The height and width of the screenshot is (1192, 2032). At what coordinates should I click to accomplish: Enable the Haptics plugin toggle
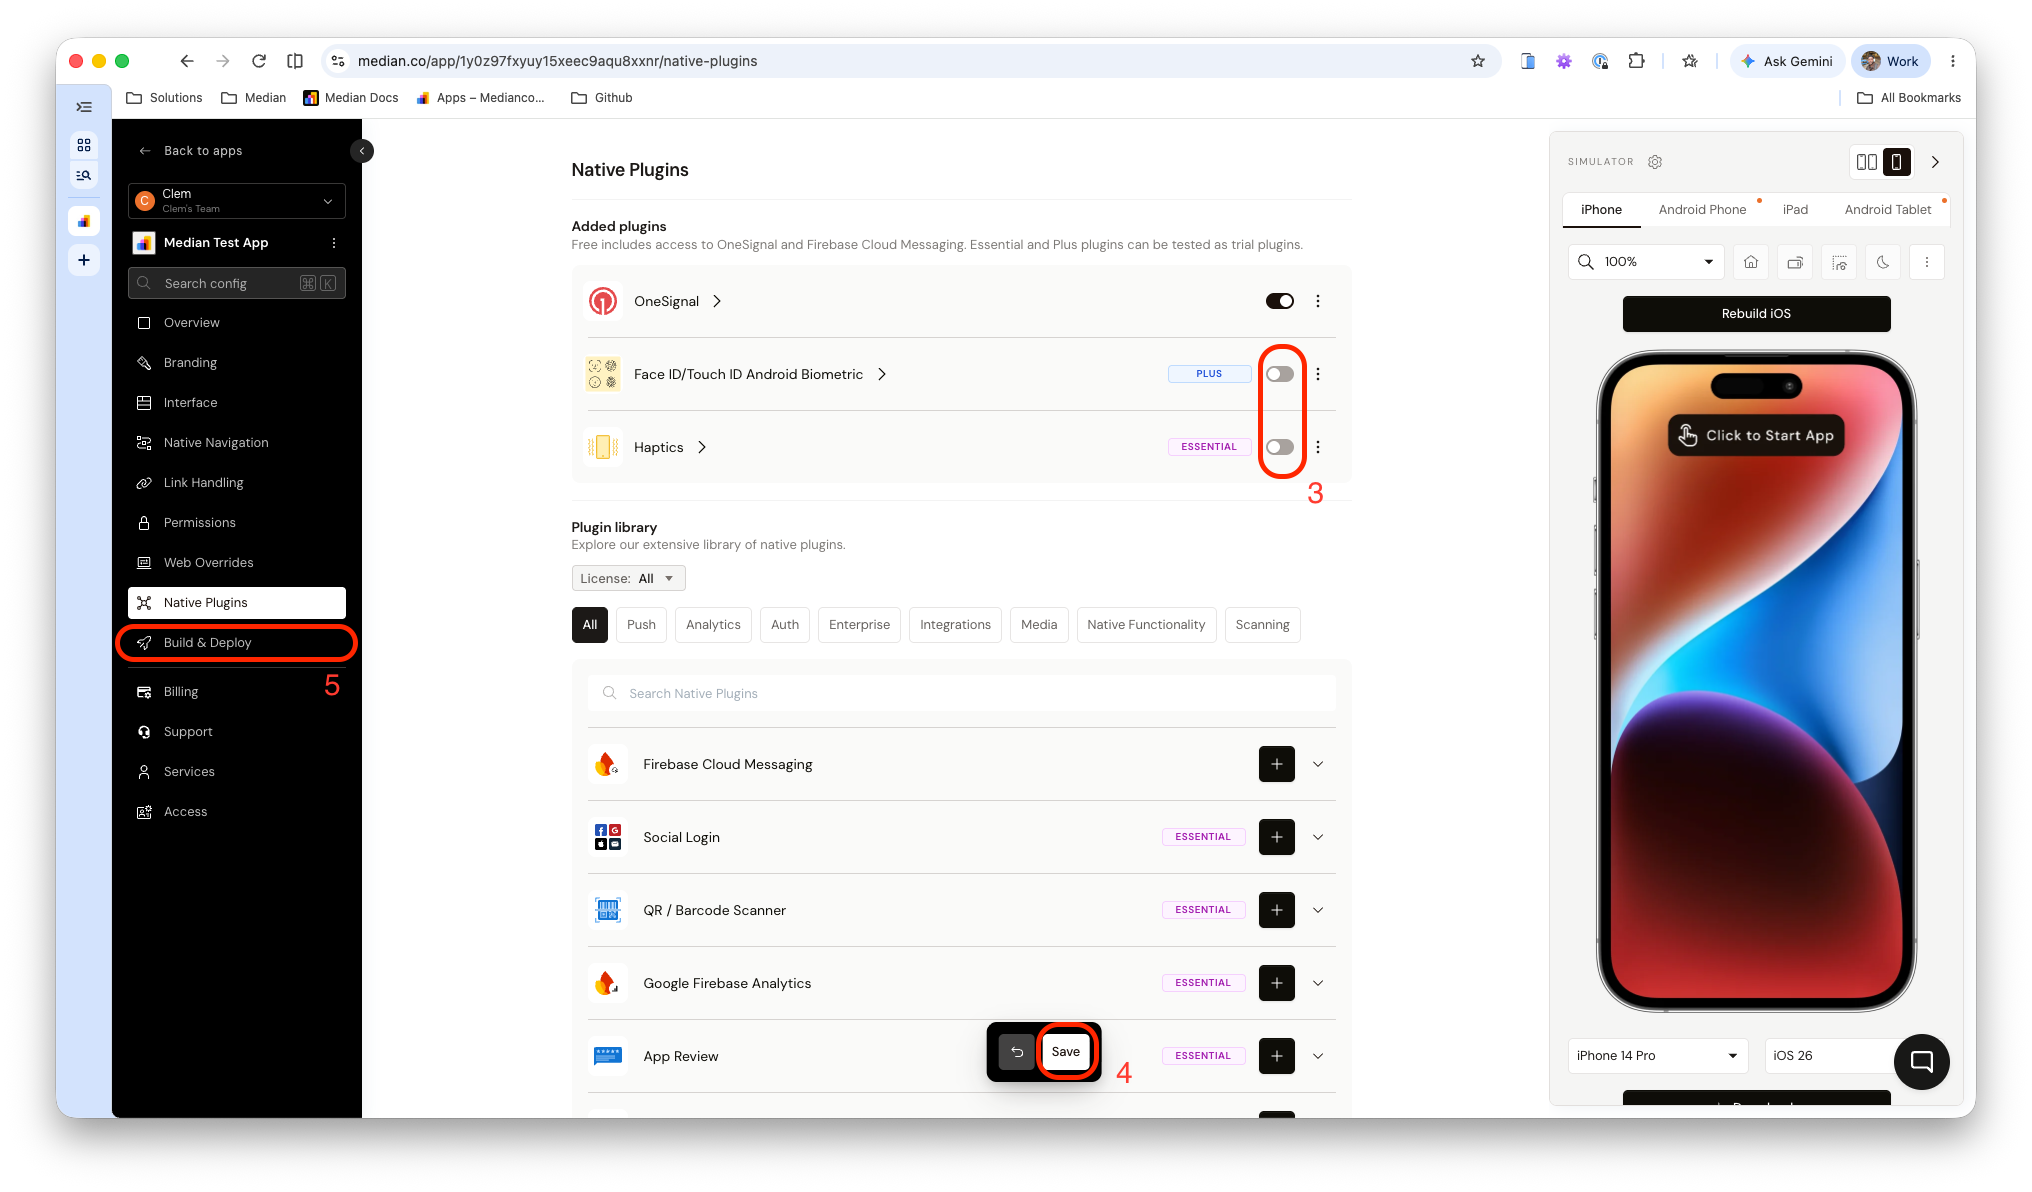pyautogui.click(x=1280, y=447)
